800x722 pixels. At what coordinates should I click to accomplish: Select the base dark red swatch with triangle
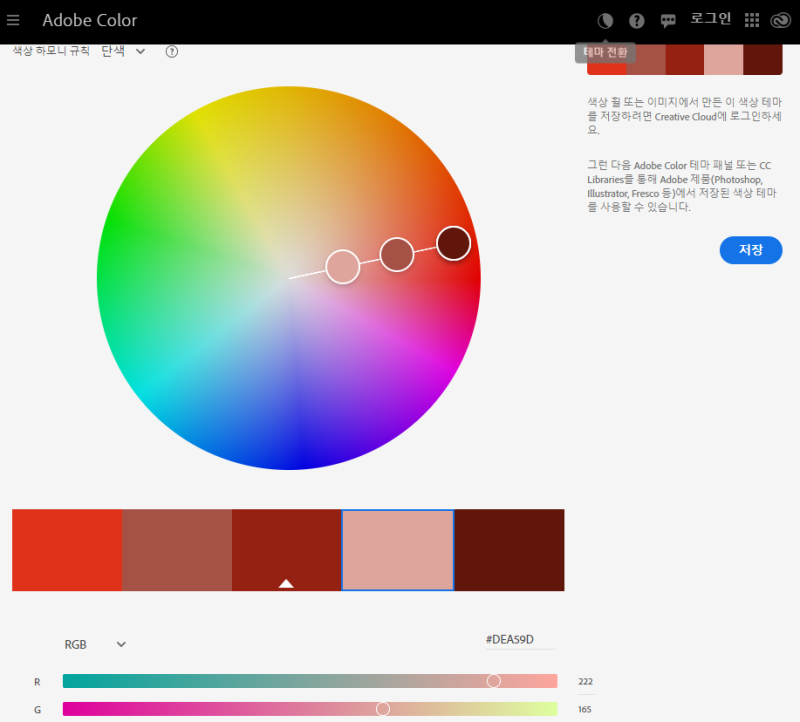coord(287,550)
